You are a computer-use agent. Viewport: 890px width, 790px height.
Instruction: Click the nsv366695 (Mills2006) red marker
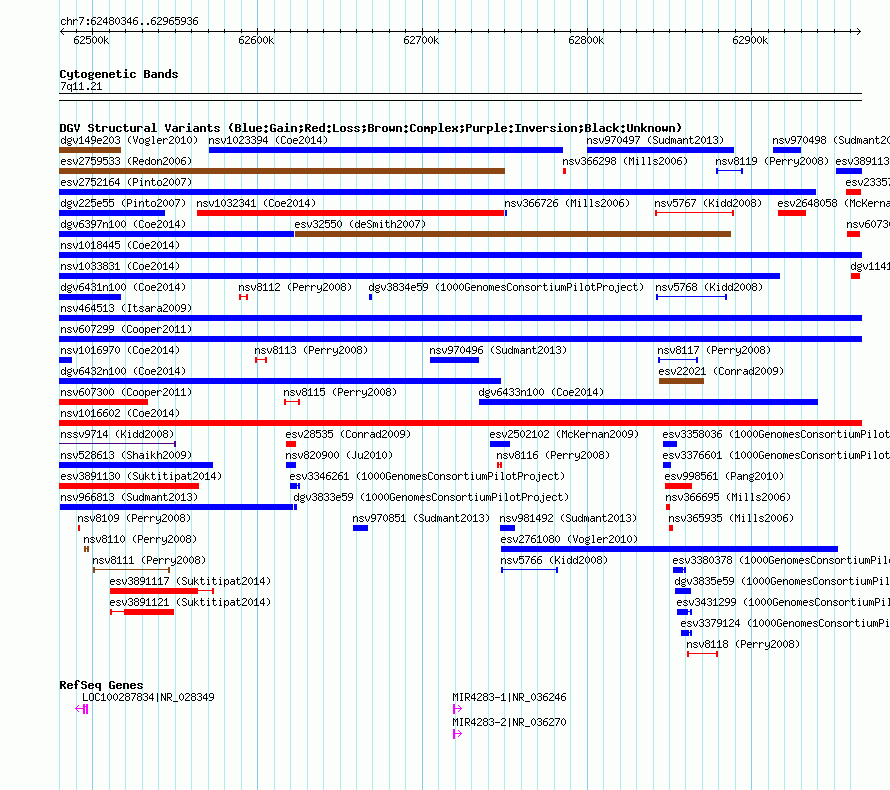coord(668,507)
